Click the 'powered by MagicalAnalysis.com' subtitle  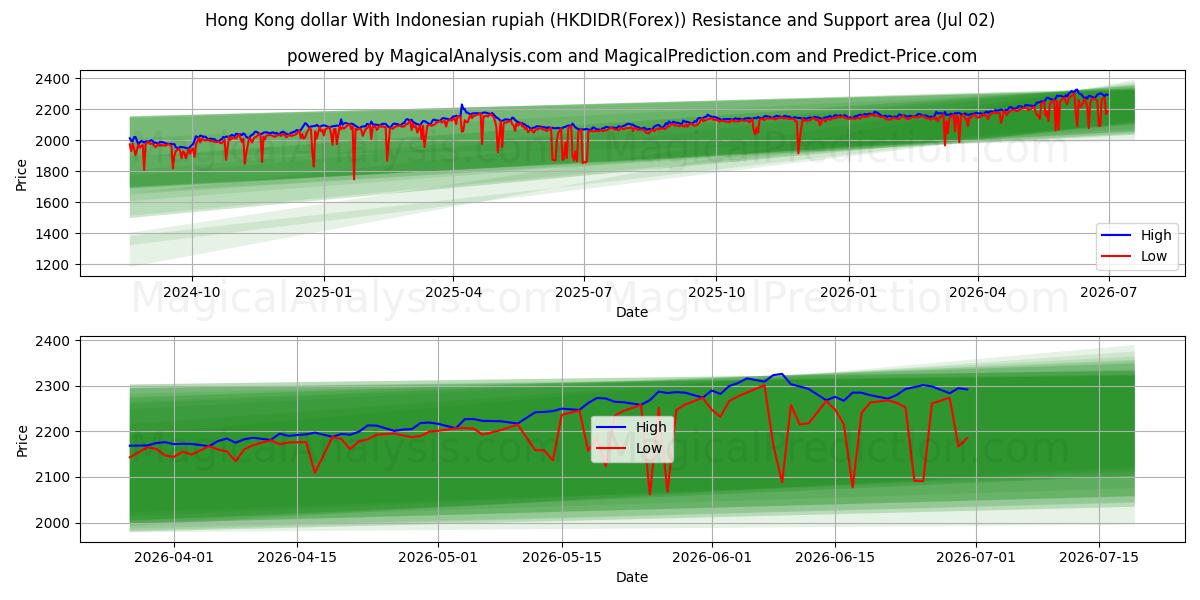632,56
